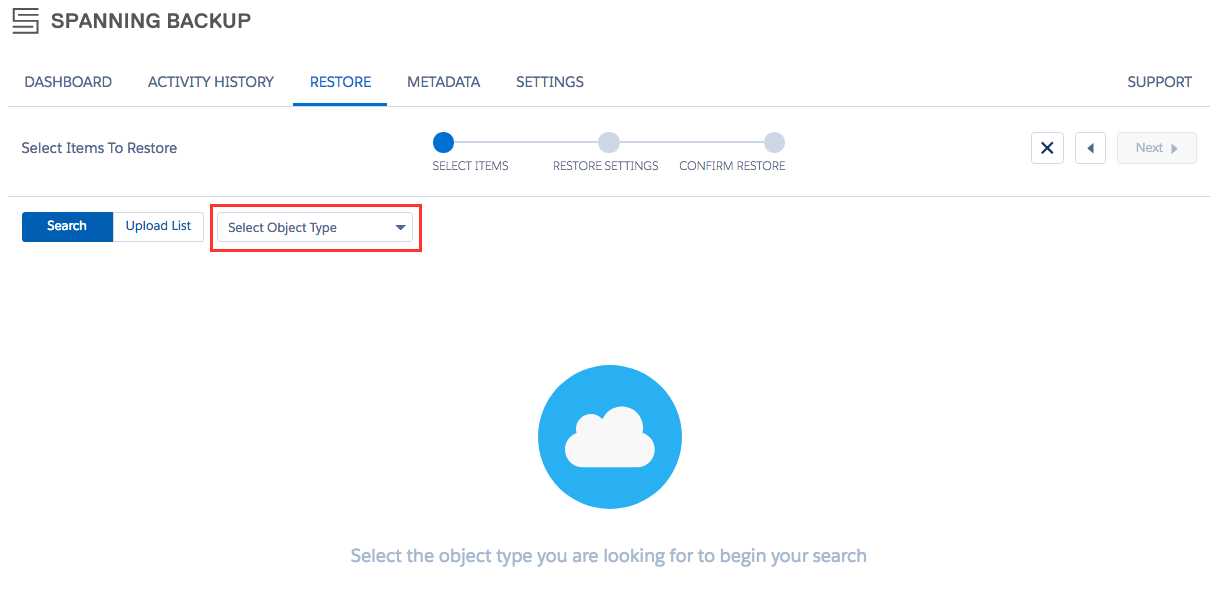Click the X cancel icon
The width and height of the screenshot is (1219, 614).
click(1047, 147)
